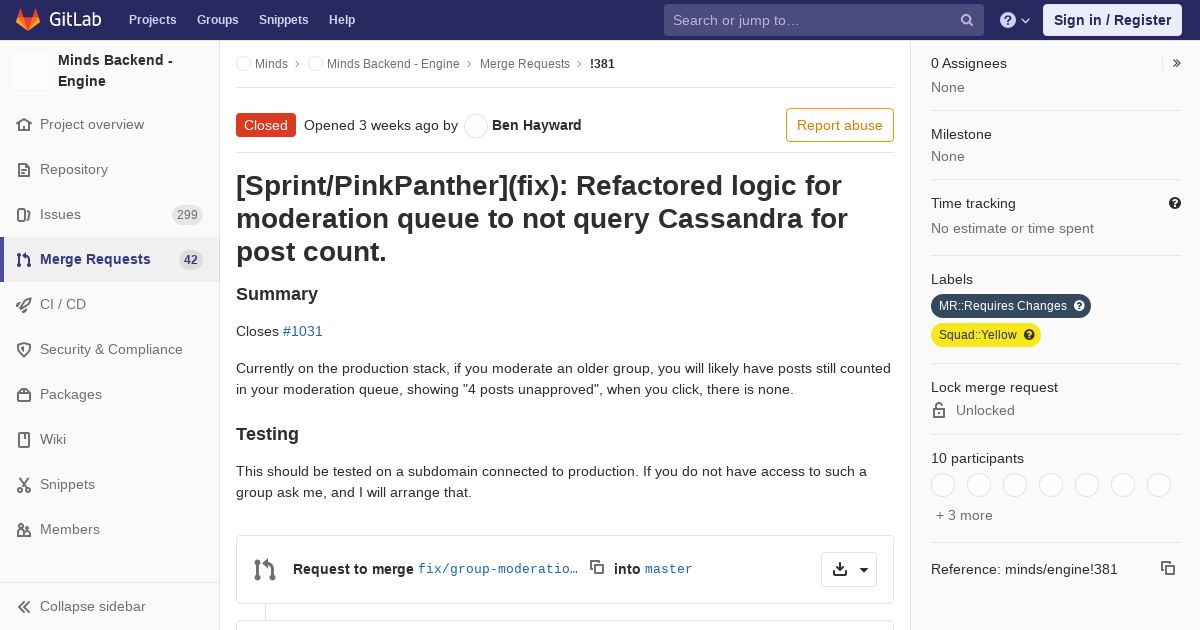1200x630 pixels.
Task: Open the download dropdown button
Action: coord(849,569)
